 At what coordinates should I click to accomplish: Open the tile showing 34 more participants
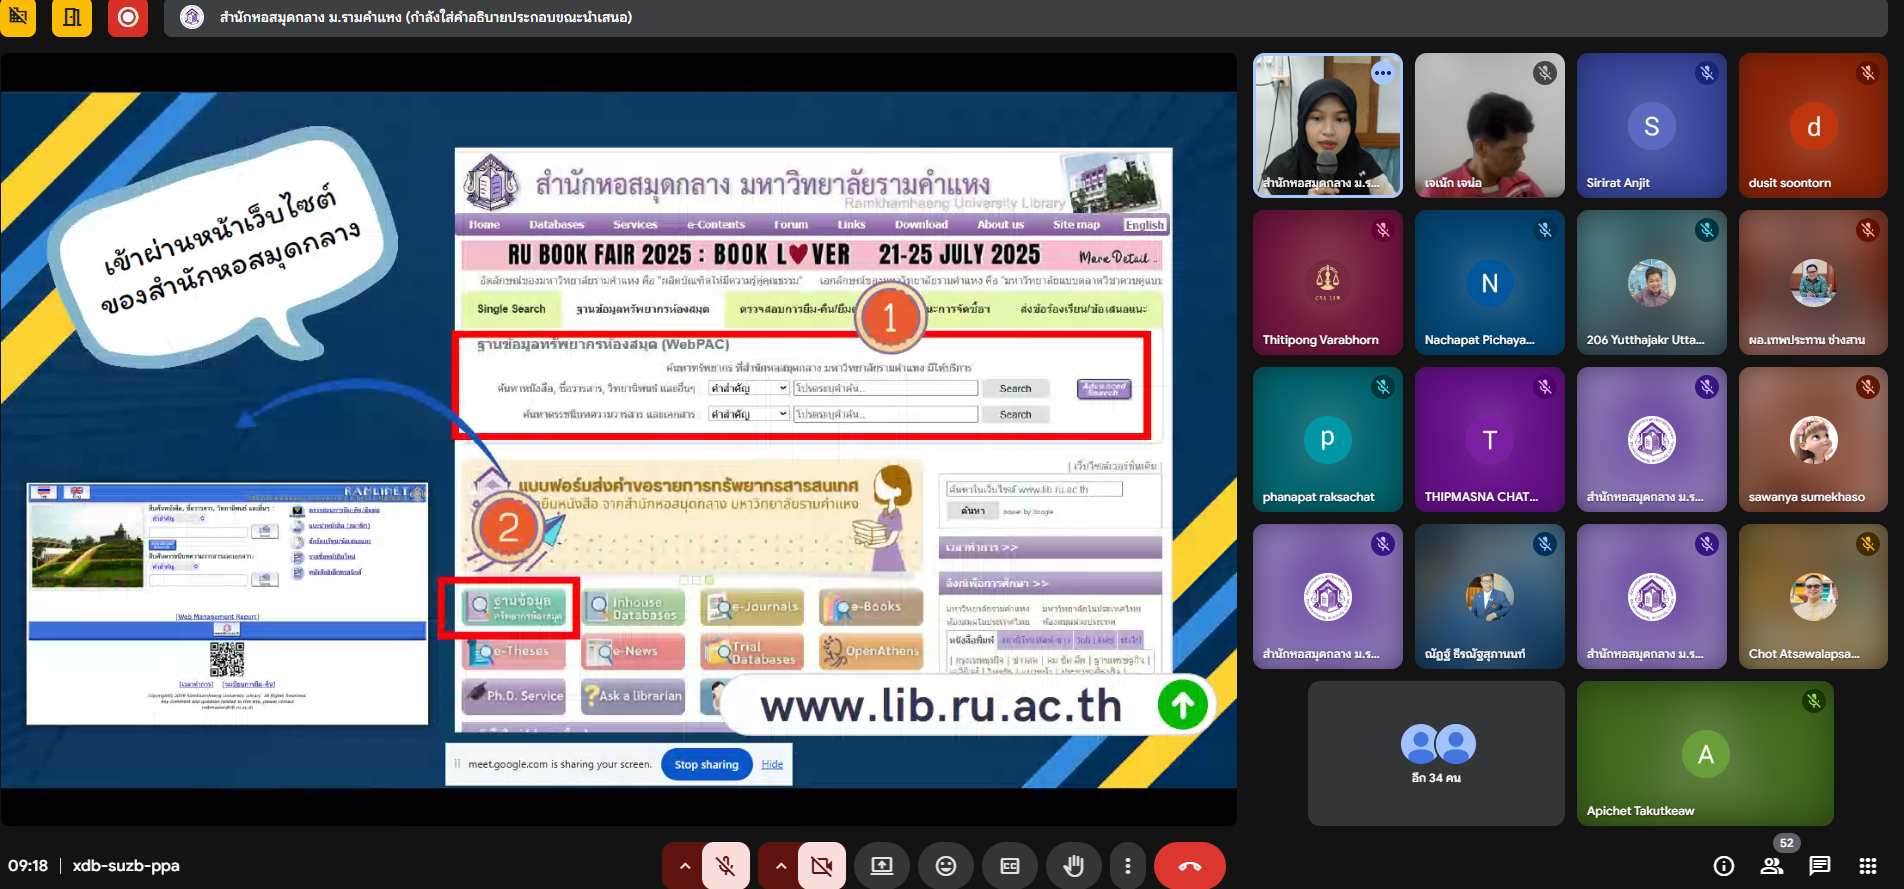[x=1436, y=753]
